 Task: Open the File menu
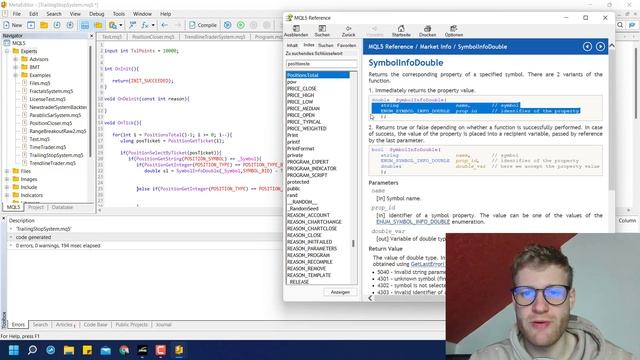point(16,14)
